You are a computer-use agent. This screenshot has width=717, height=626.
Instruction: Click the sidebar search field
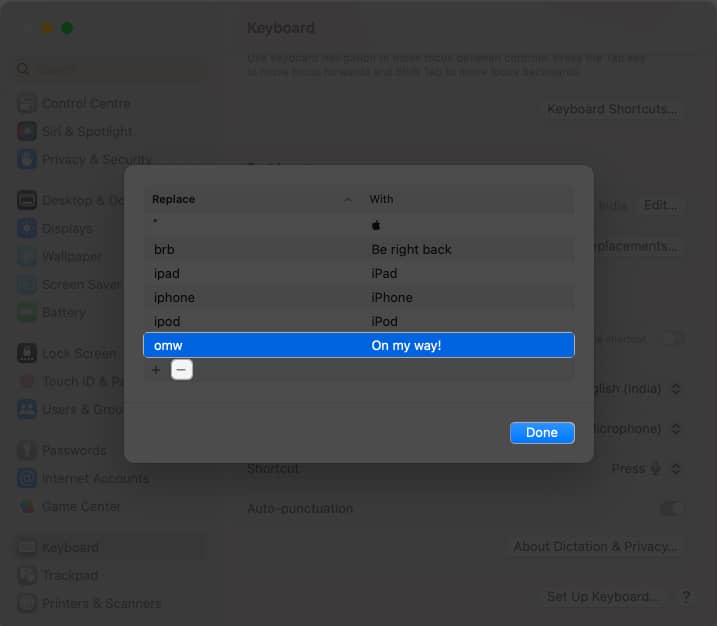click(x=110, y=69)
